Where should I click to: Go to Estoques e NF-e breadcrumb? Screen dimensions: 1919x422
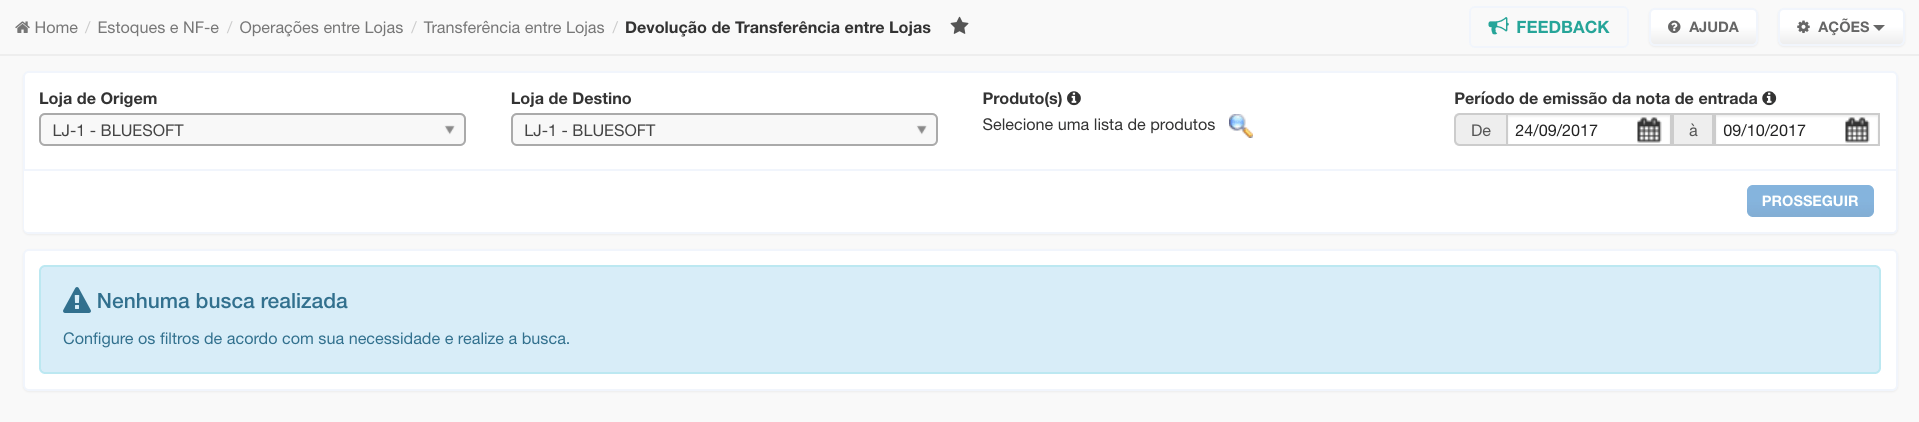tap(158, 27)
